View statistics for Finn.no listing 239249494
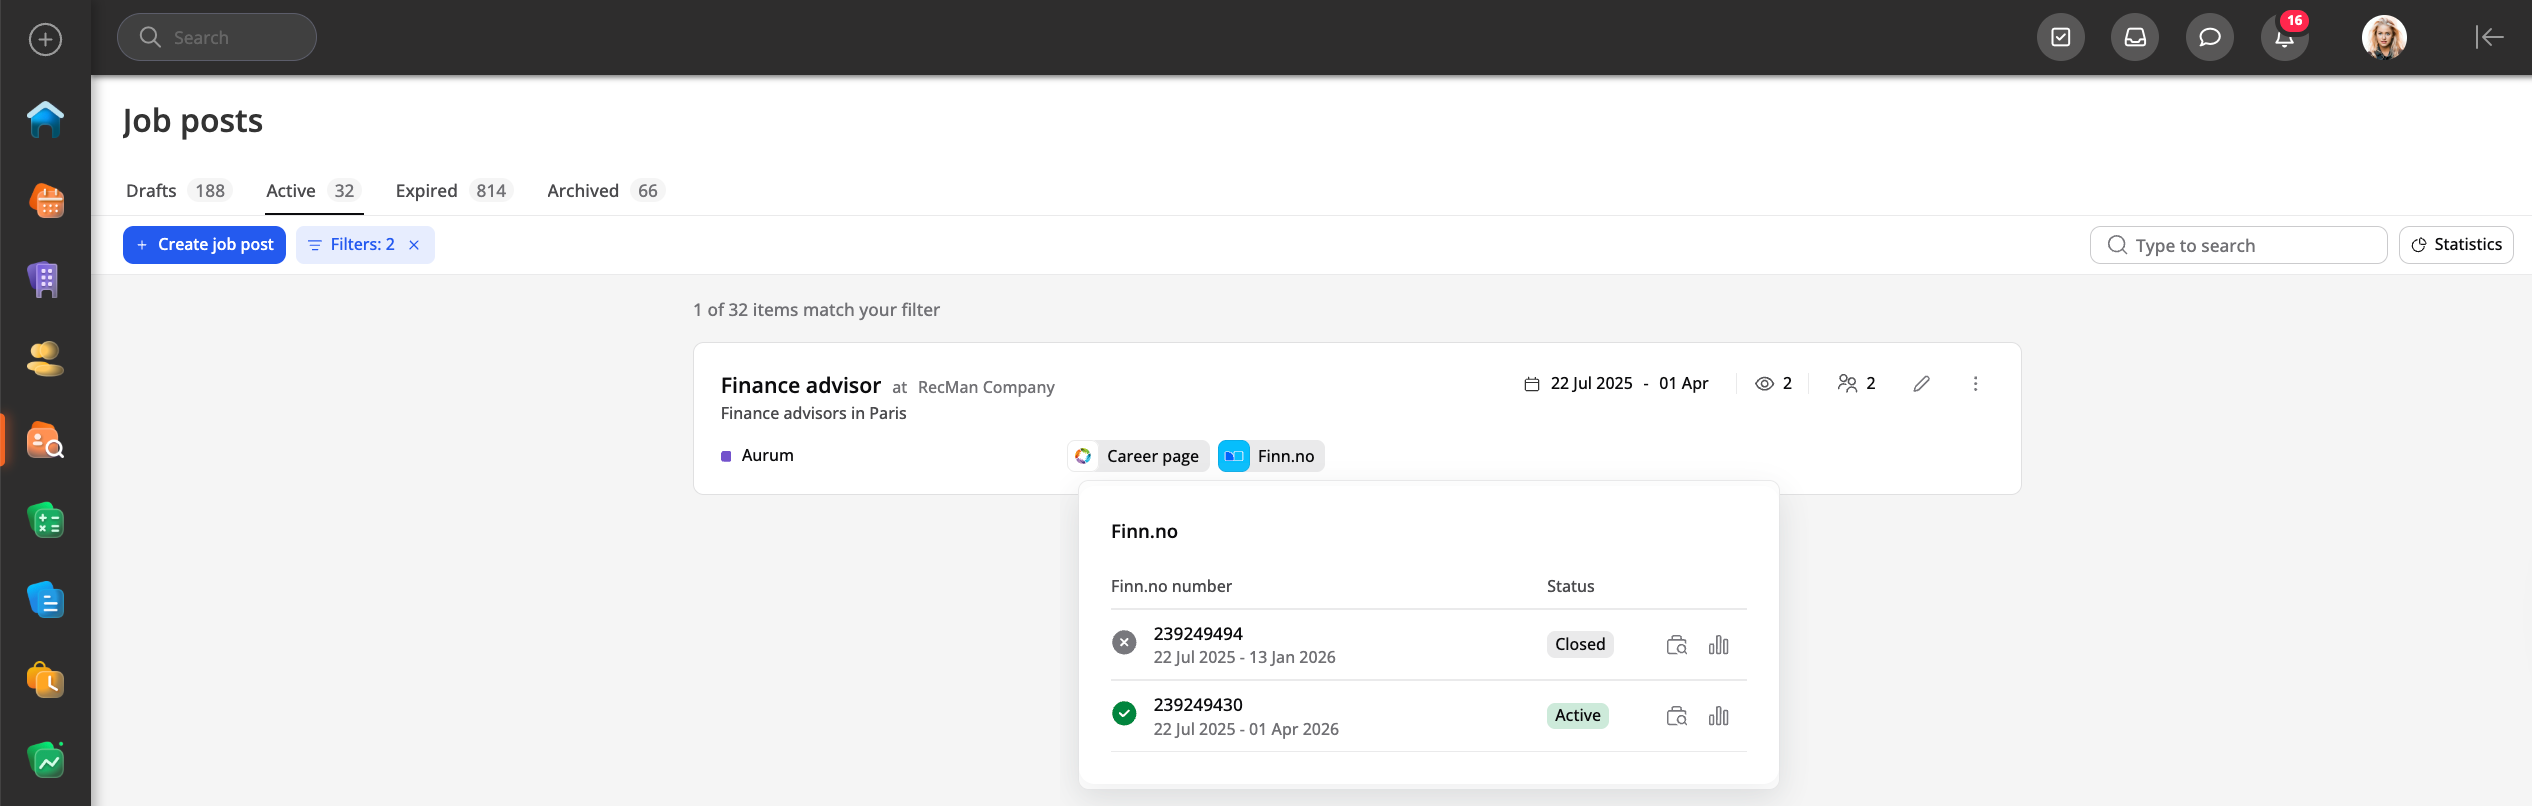The height and width of the screenshot is (806, 2532). [1718, 645]
